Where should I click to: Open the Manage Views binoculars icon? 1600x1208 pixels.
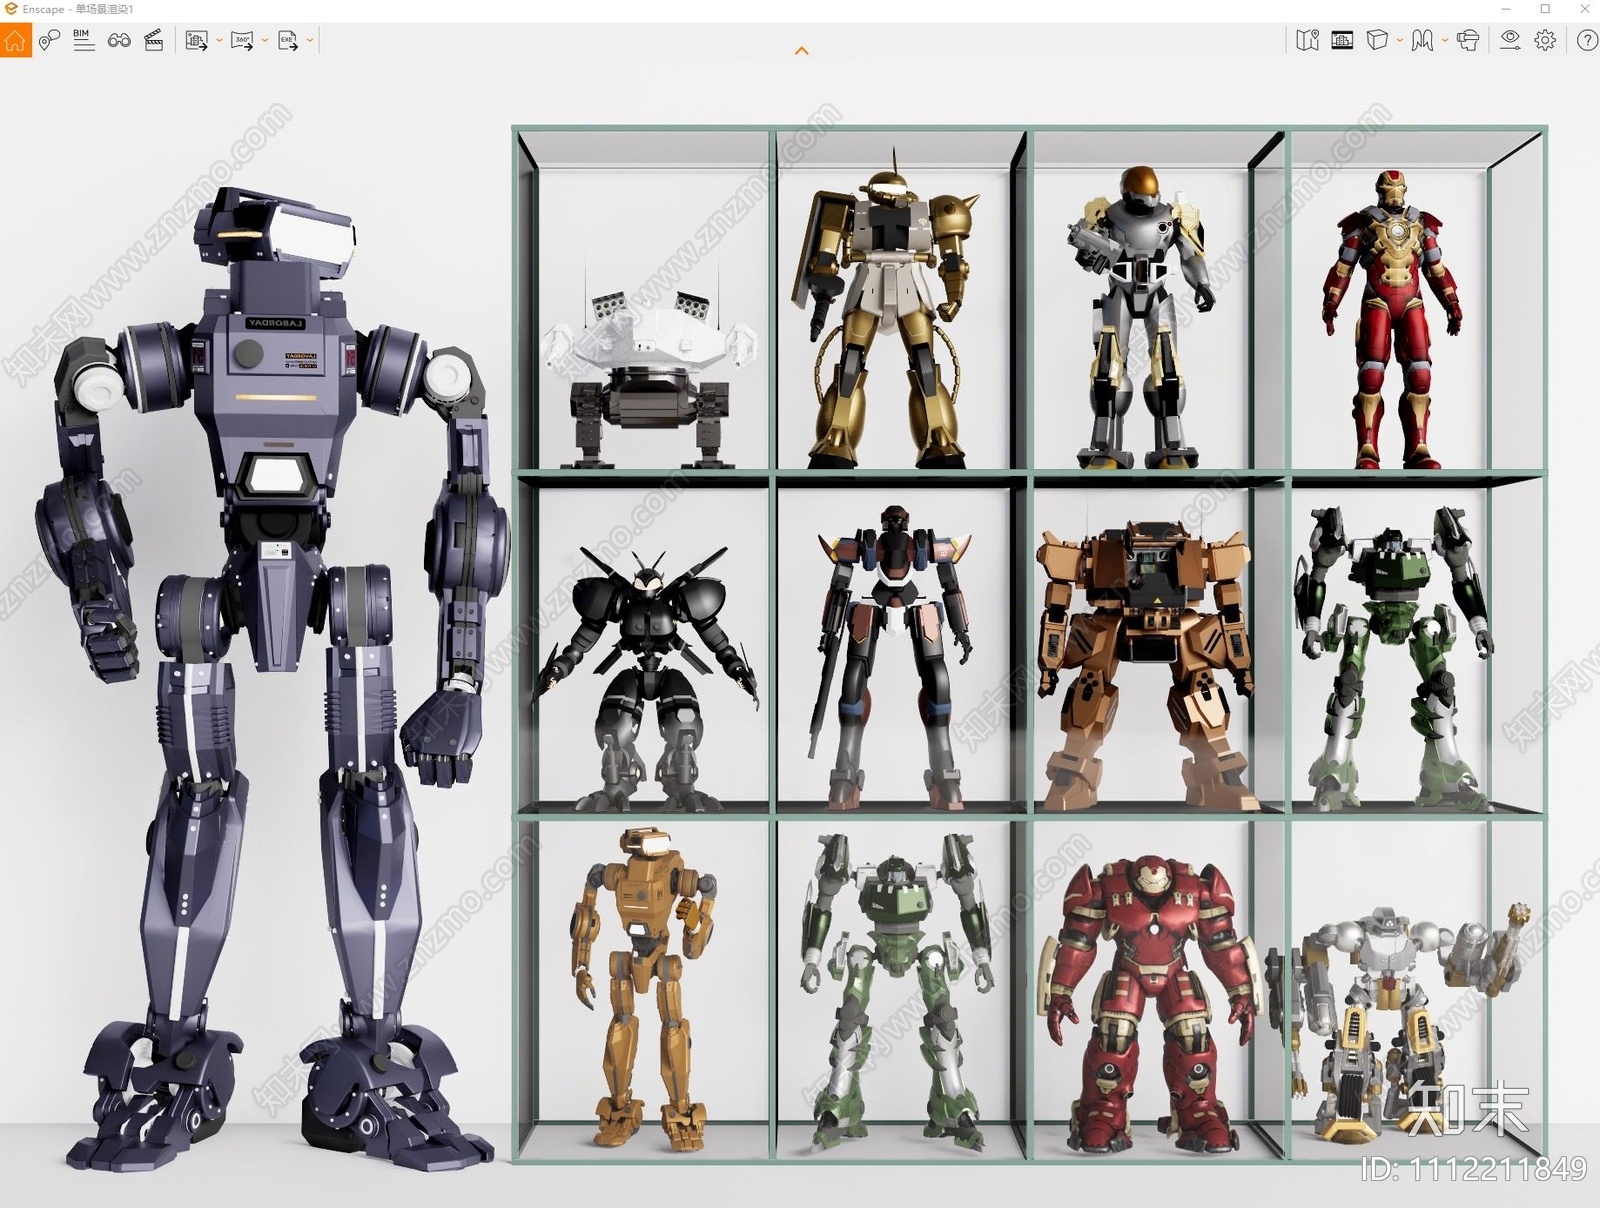tap(119, 41)
